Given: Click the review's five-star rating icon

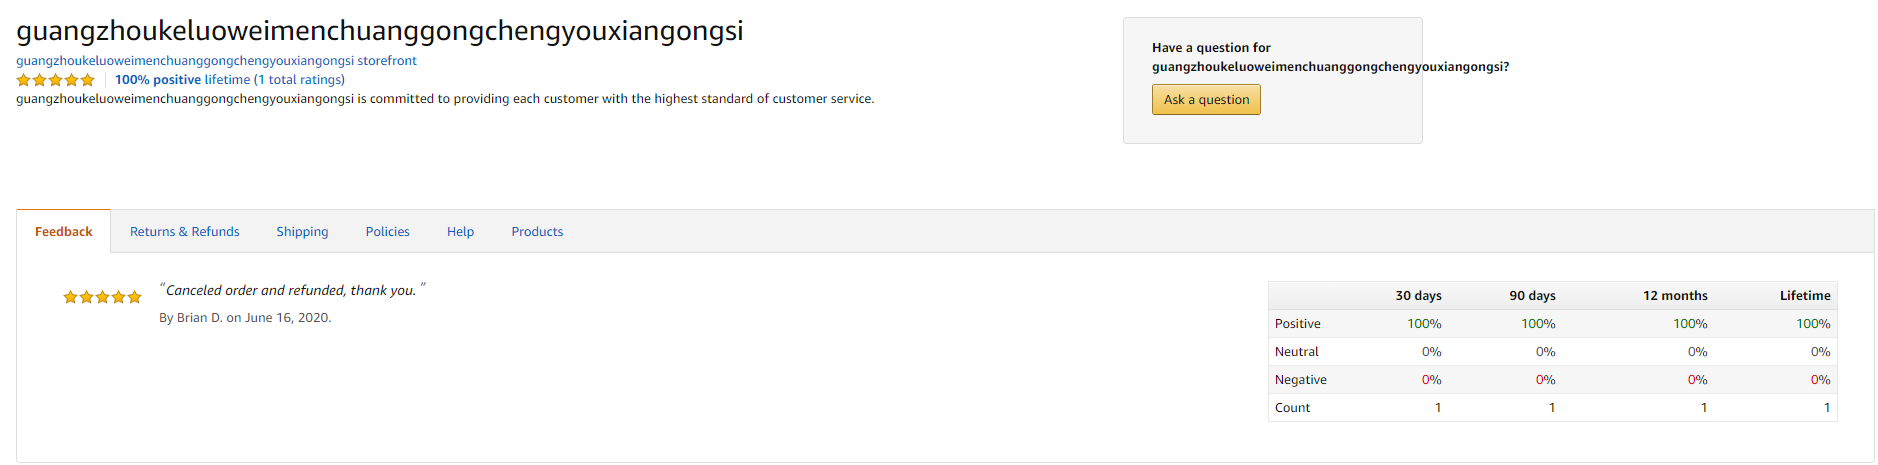Looking at the screenshot, I should click(x=102, y=297).
